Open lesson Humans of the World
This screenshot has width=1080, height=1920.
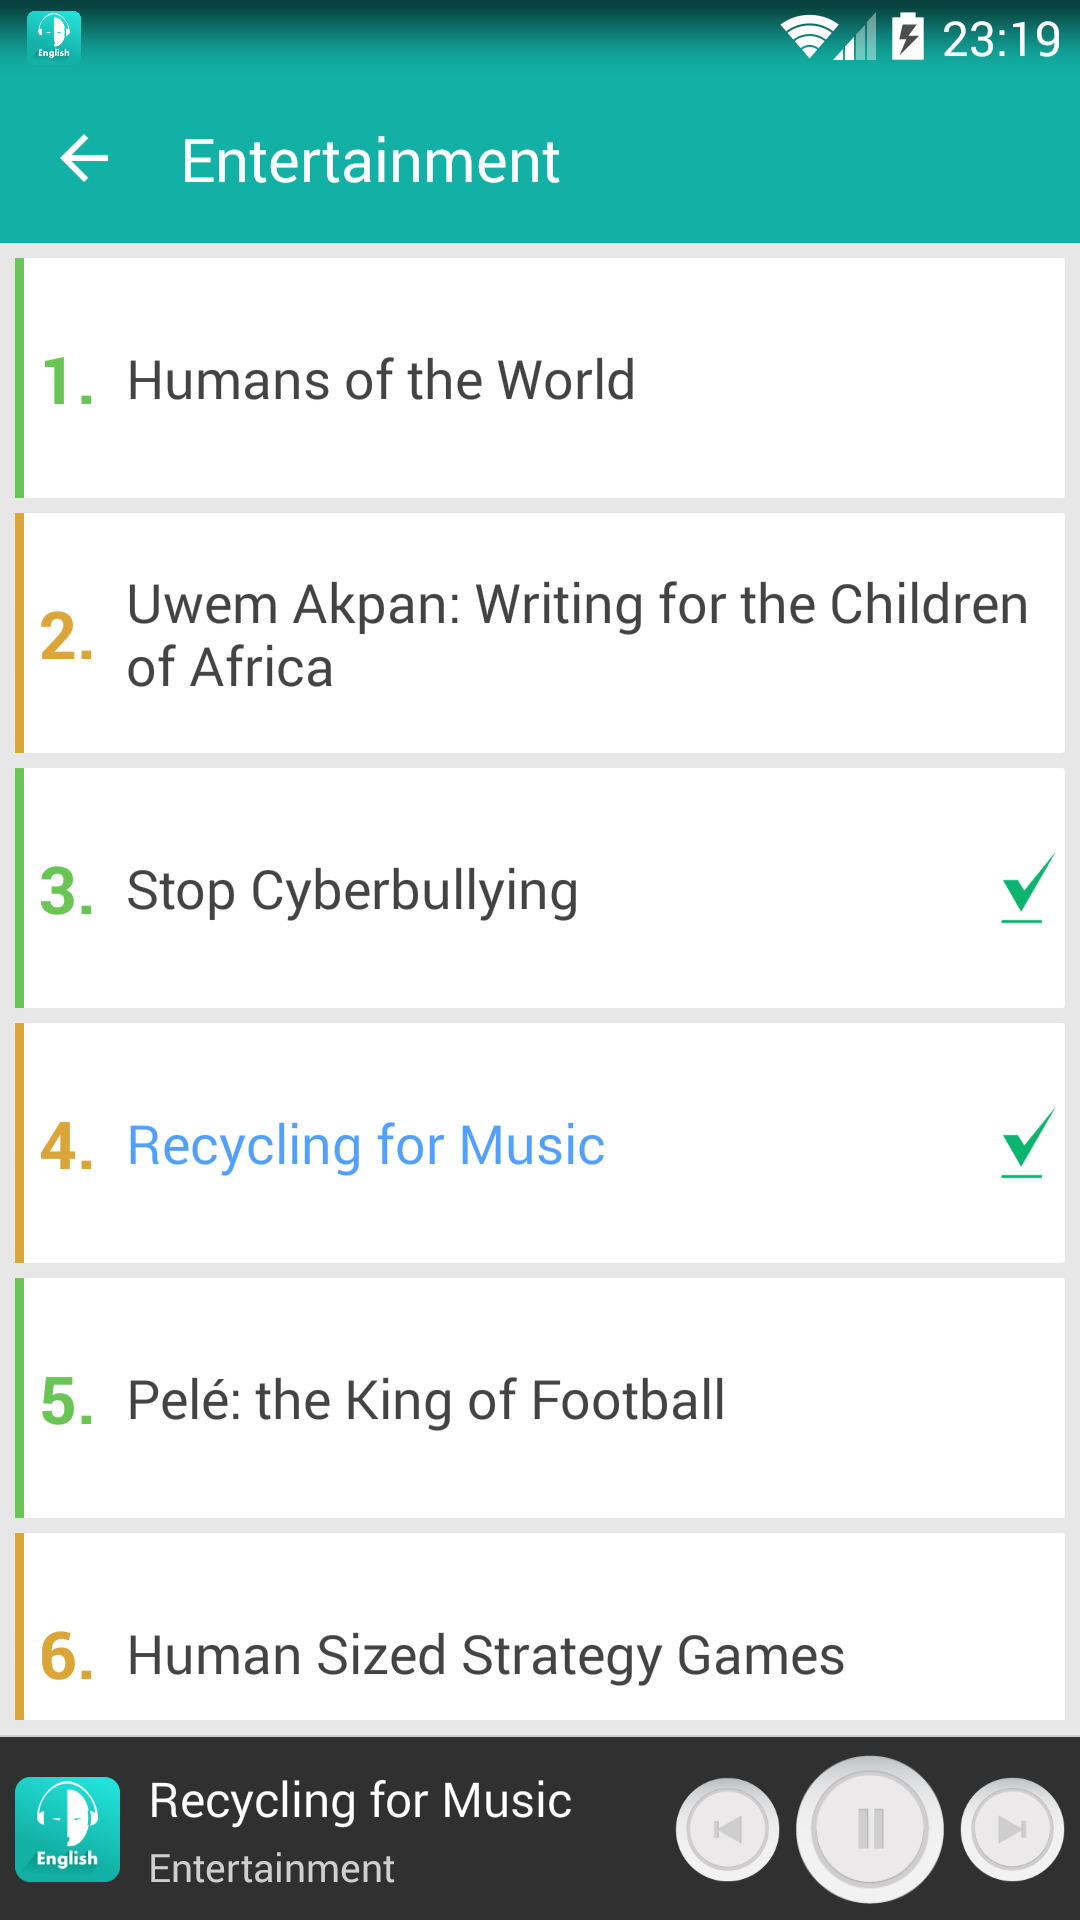540,378
